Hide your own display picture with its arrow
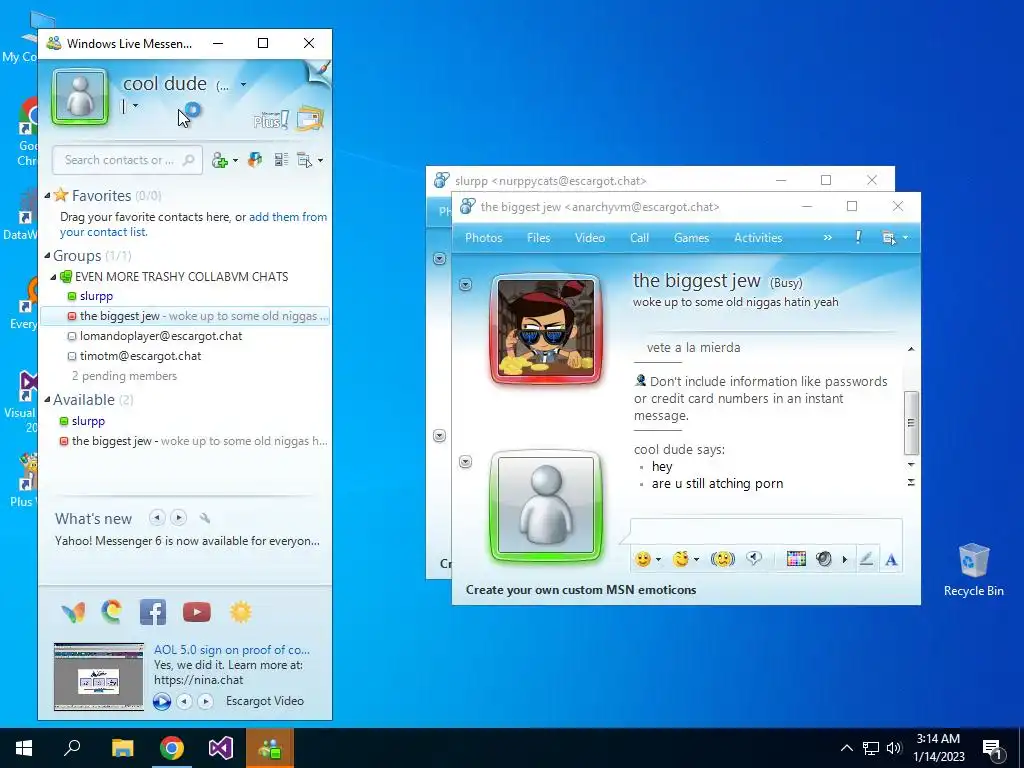This screenshot has width=1024, height=768. [x=465, y=462]
